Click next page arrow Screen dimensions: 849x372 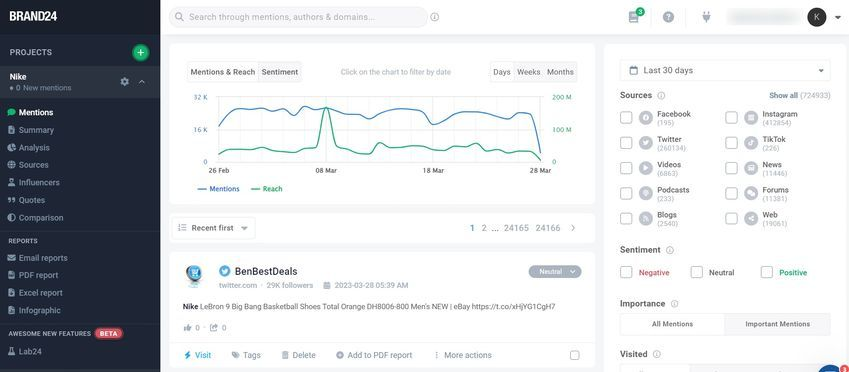573,228
